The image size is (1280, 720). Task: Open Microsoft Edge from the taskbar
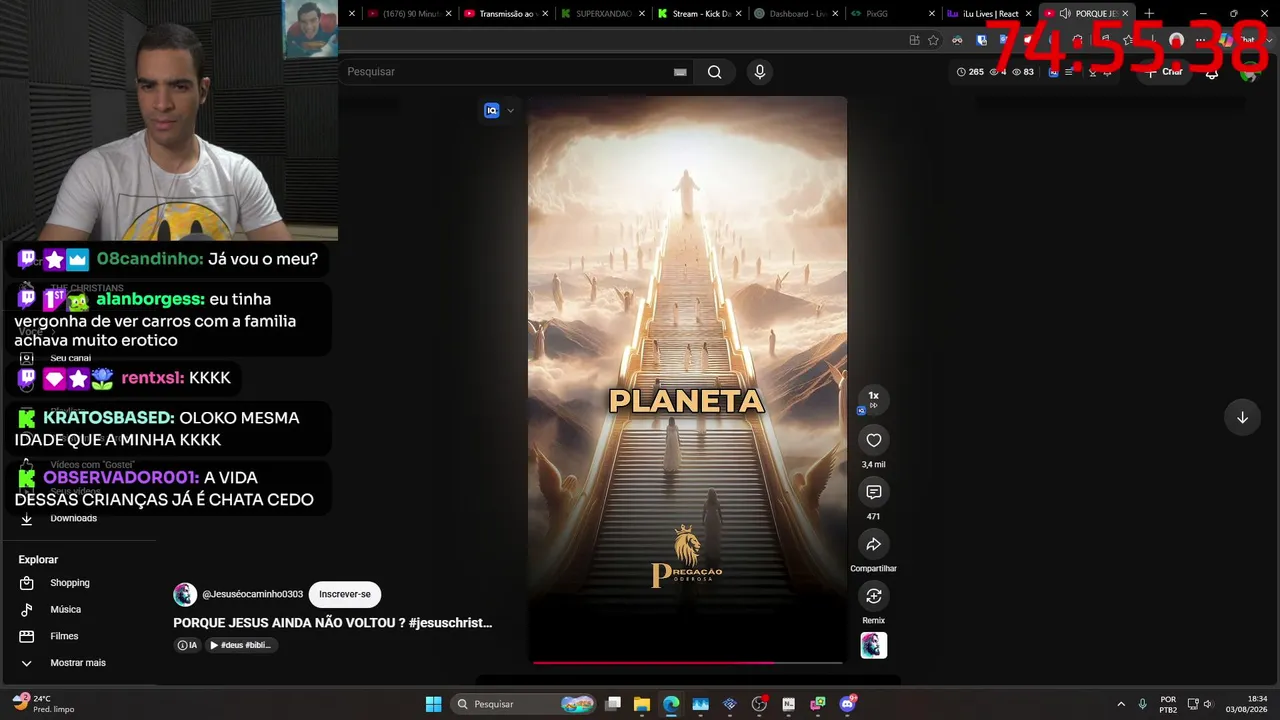tap(671, 704)
